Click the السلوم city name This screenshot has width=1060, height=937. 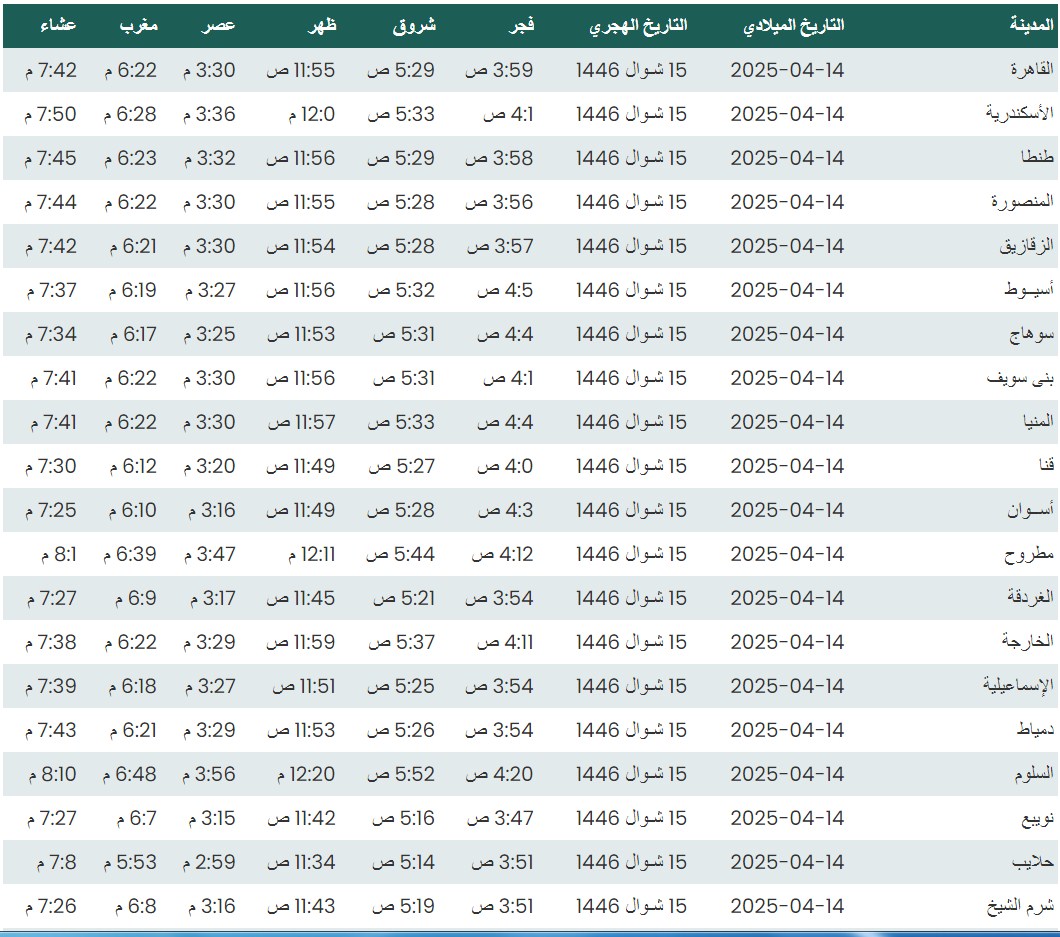pos(1031,774)
